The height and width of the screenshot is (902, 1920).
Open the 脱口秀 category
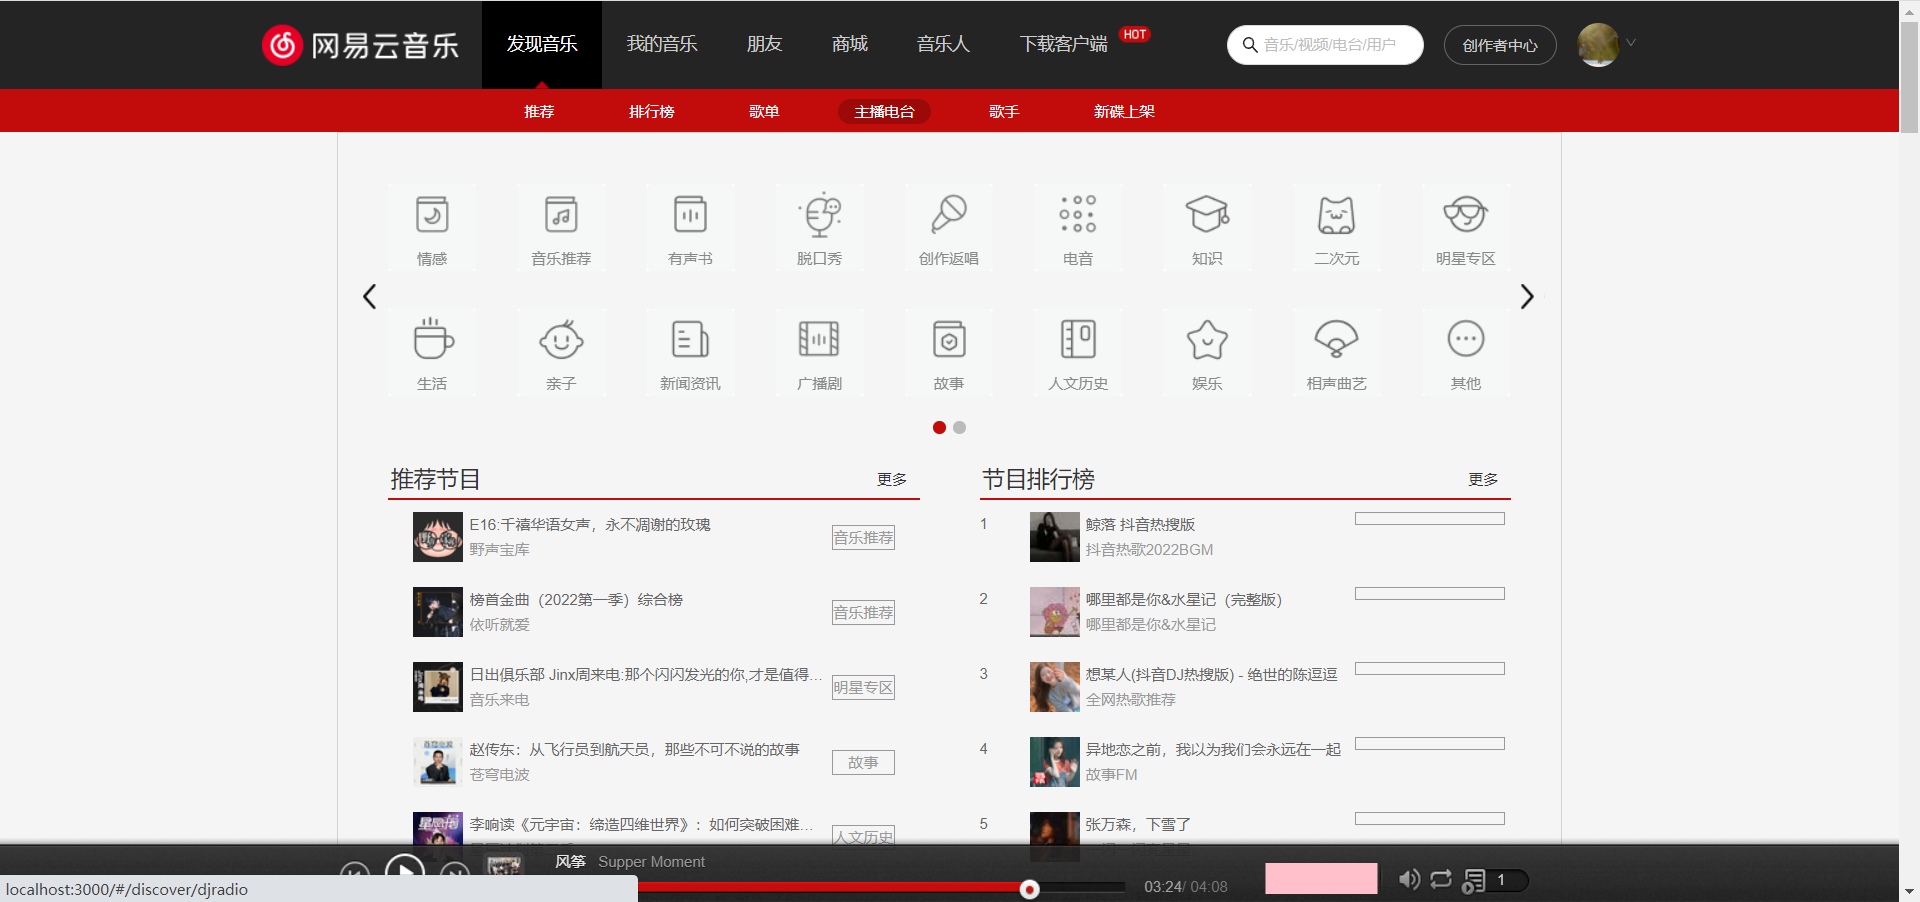pyautogui.click(x=819, y=228)
